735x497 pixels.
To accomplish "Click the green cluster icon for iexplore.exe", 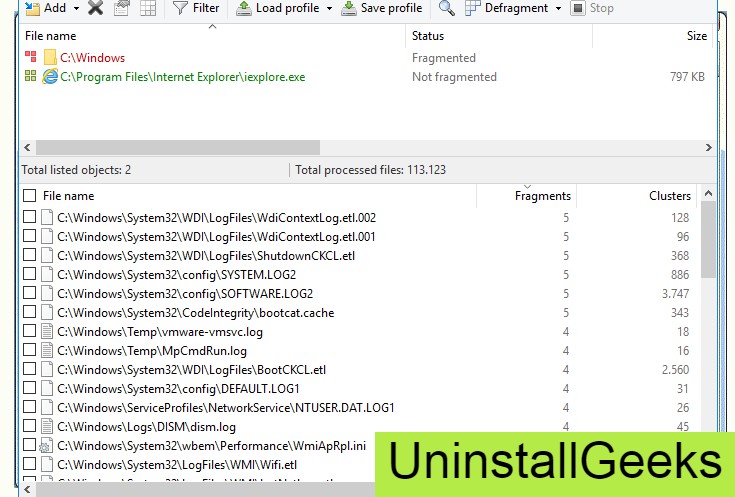I will (x=30, y=76).
